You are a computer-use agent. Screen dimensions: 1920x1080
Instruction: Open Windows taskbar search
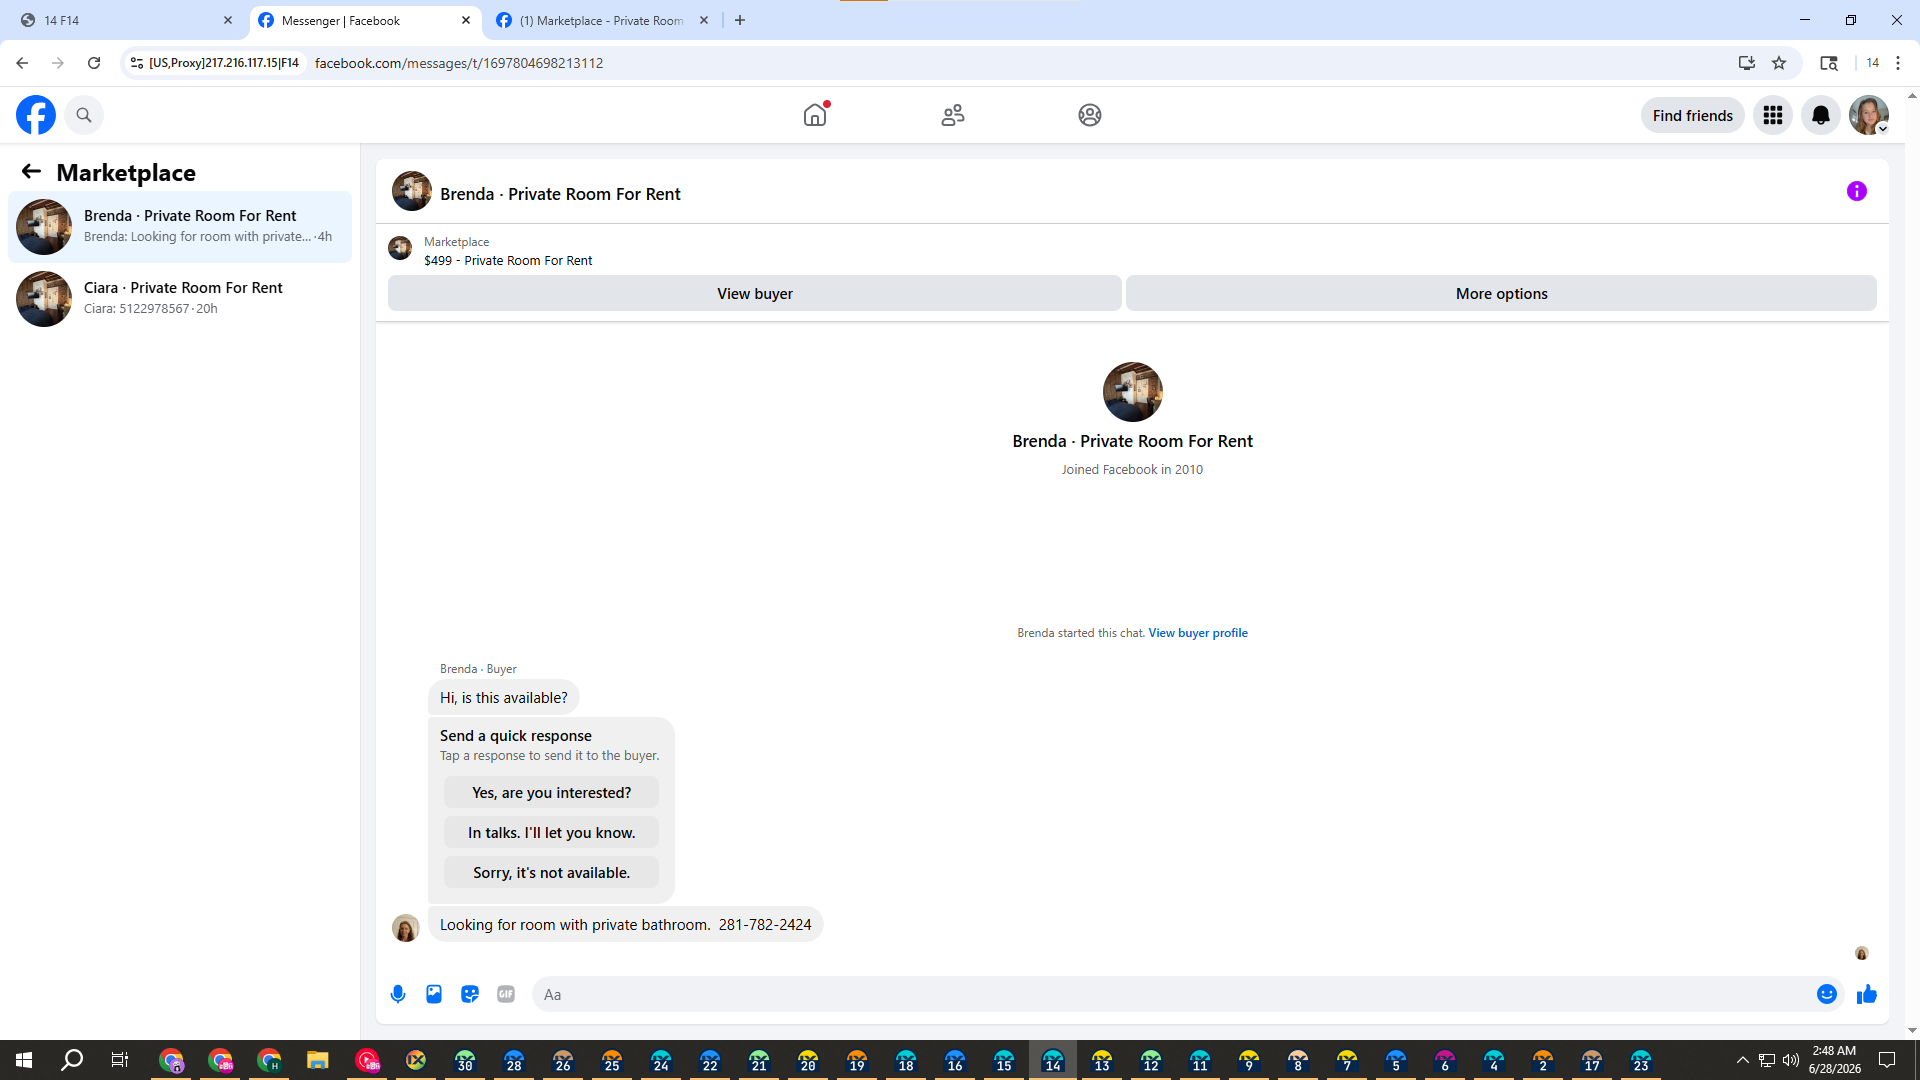(x=72, y=1060)
